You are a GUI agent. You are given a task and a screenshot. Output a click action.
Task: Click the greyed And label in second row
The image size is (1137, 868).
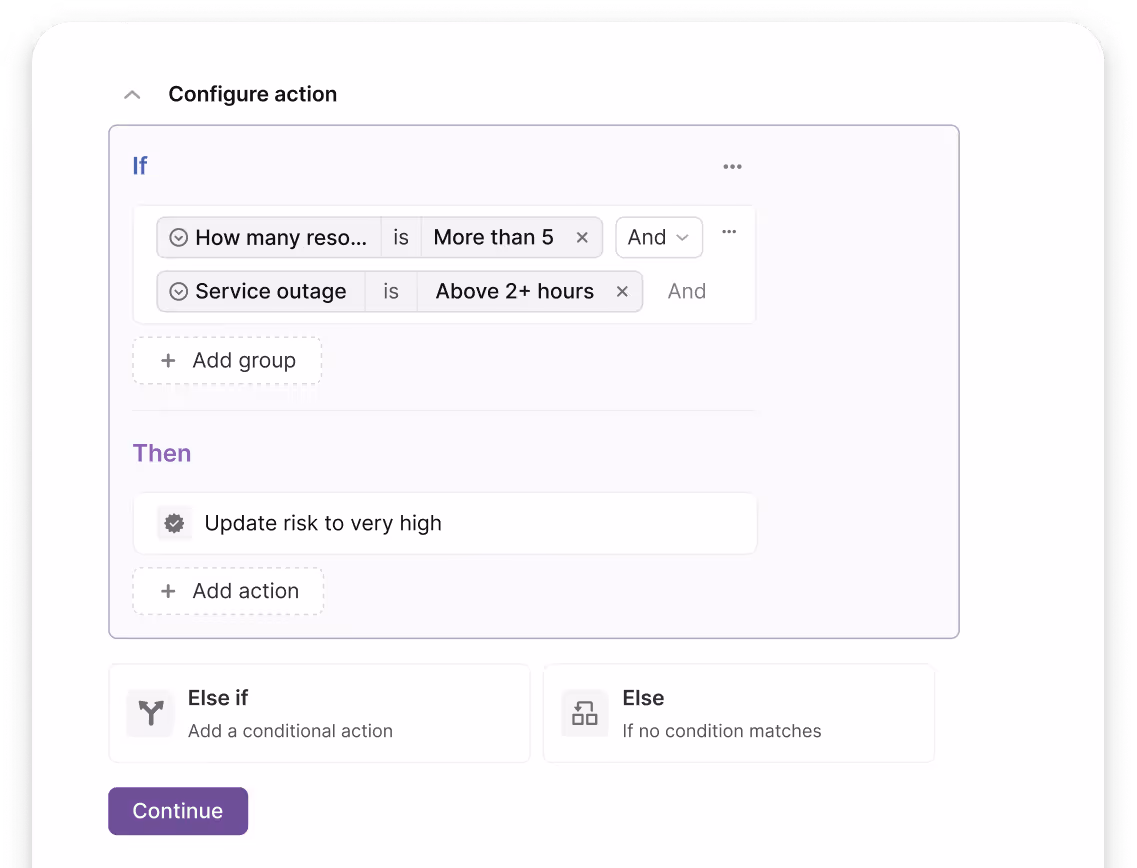coord(687,292)
